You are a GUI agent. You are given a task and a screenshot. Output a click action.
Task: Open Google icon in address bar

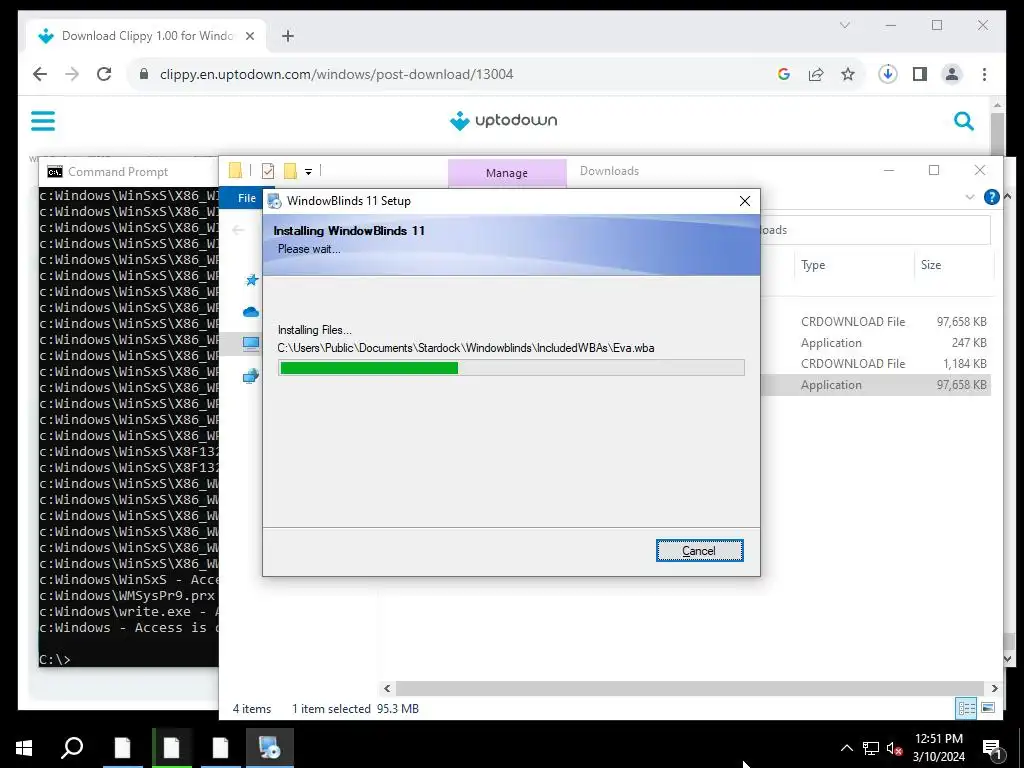coord(784,74)
